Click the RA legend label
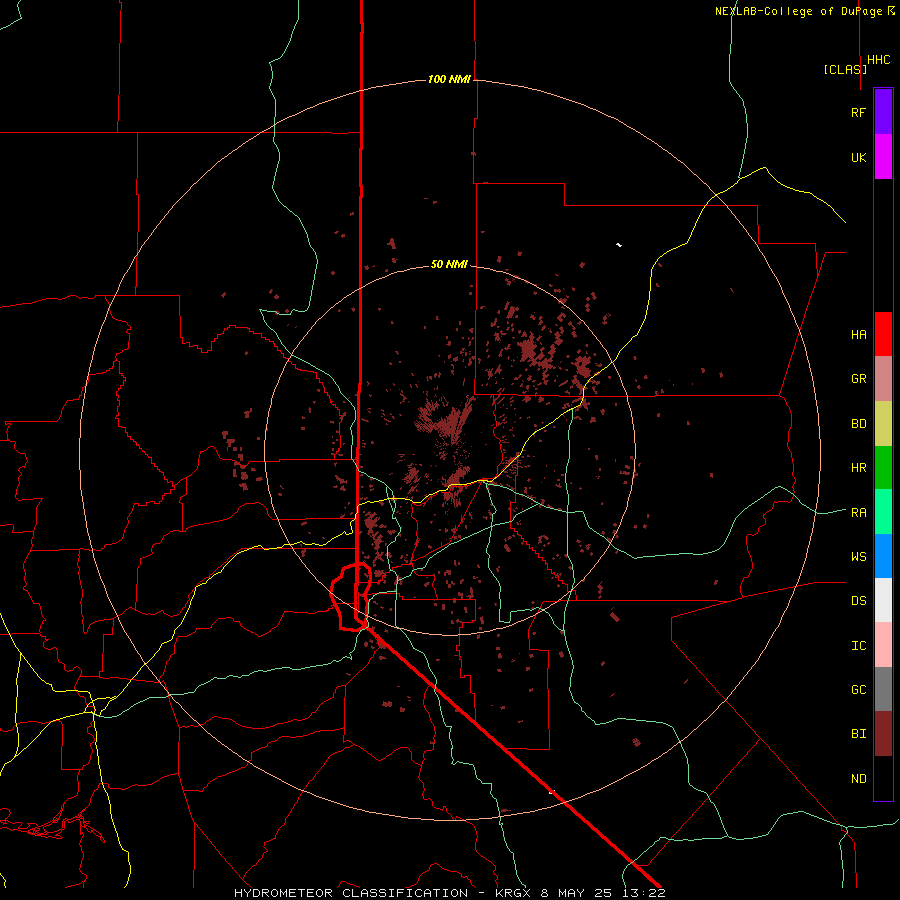900x900 pixels. [858, 513]
